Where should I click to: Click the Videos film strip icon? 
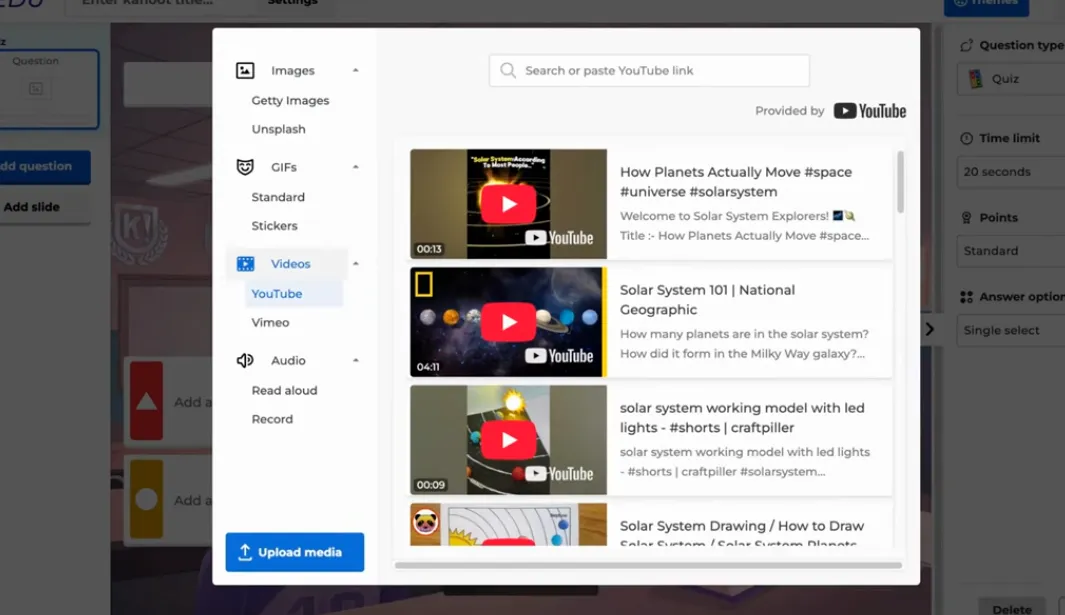tap(245, 264)
